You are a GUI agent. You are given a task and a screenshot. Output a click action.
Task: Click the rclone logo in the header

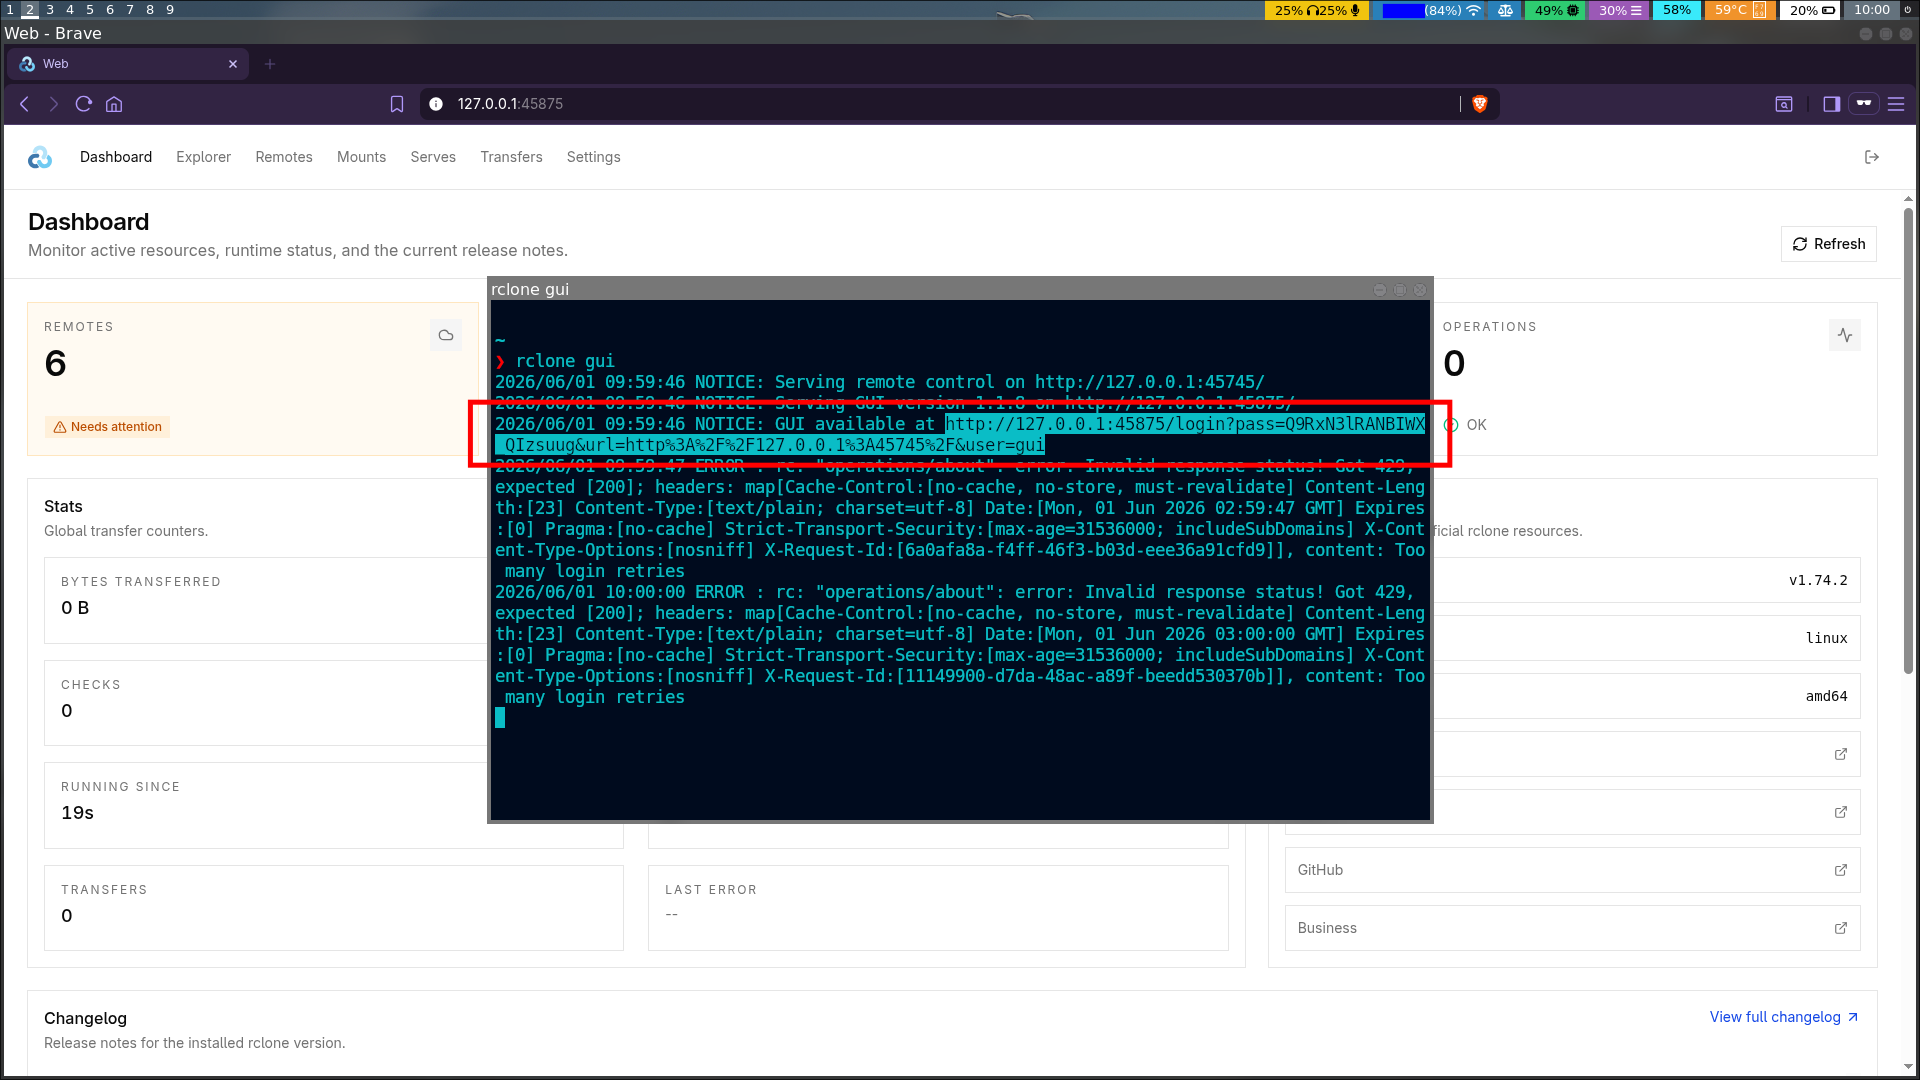(40, 157)
